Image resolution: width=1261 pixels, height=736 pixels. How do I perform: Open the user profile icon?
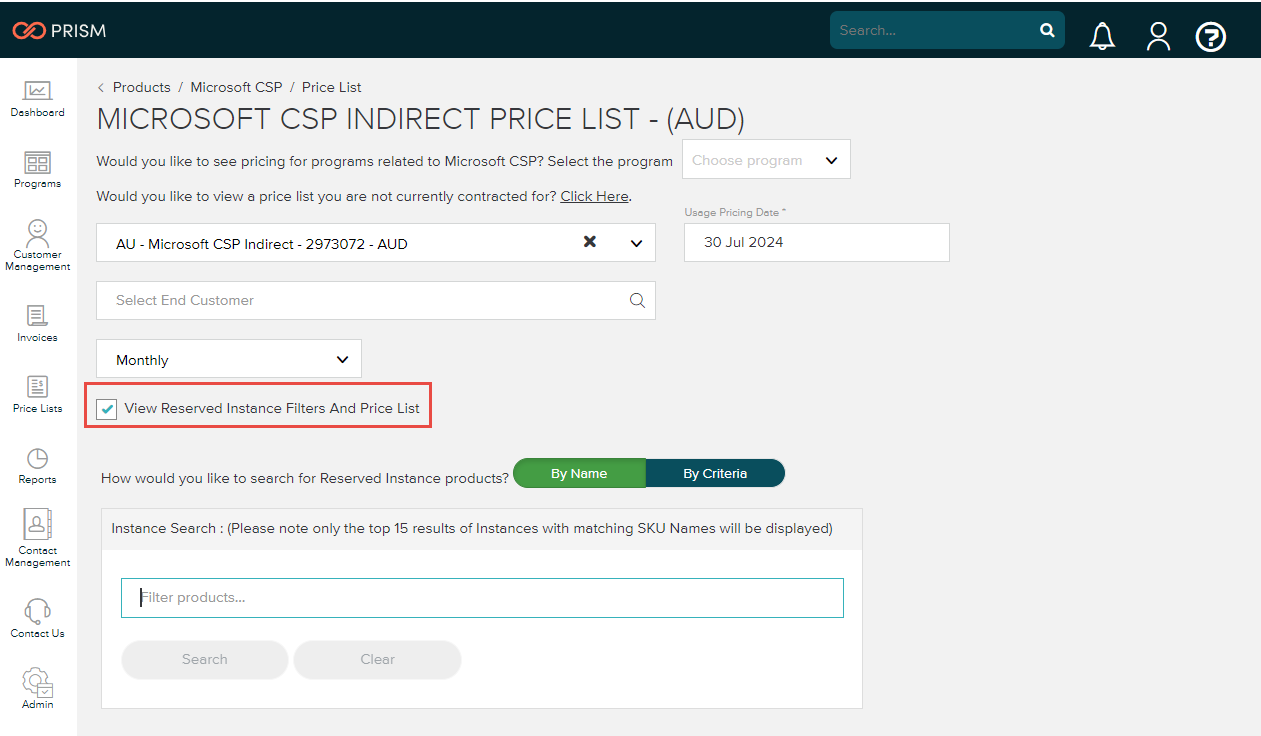click(x=1158, y=37)
